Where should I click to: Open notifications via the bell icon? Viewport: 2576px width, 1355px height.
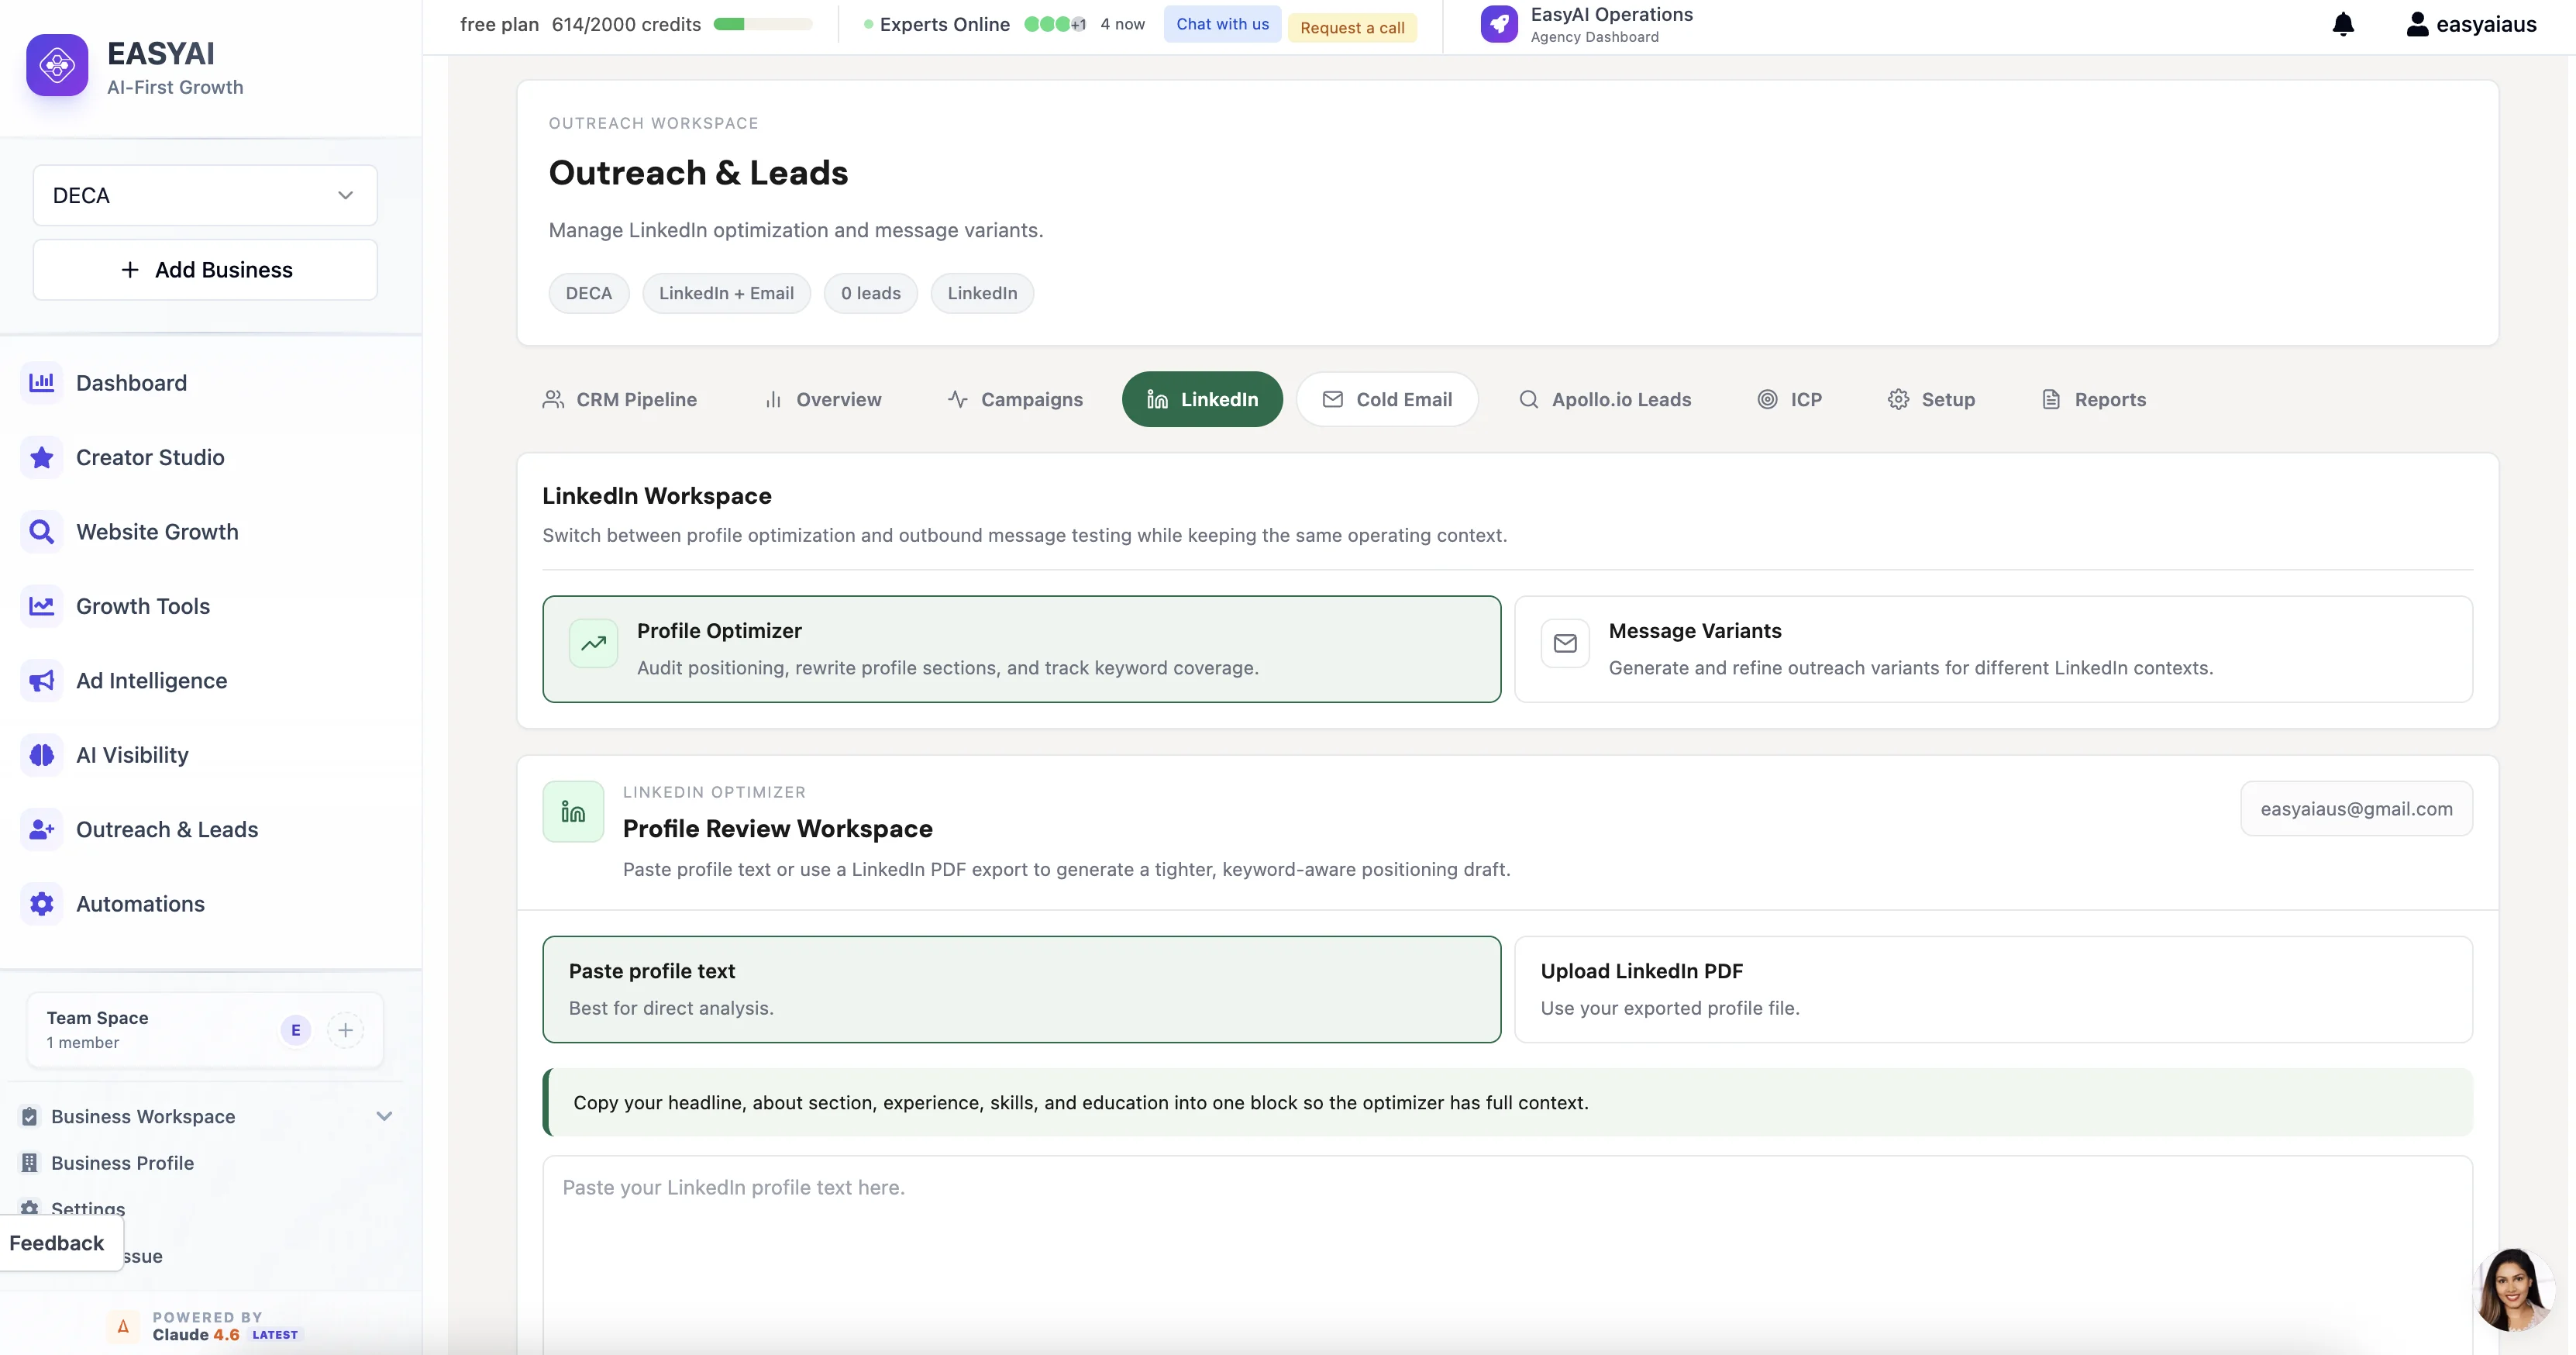coord(2342,24)
